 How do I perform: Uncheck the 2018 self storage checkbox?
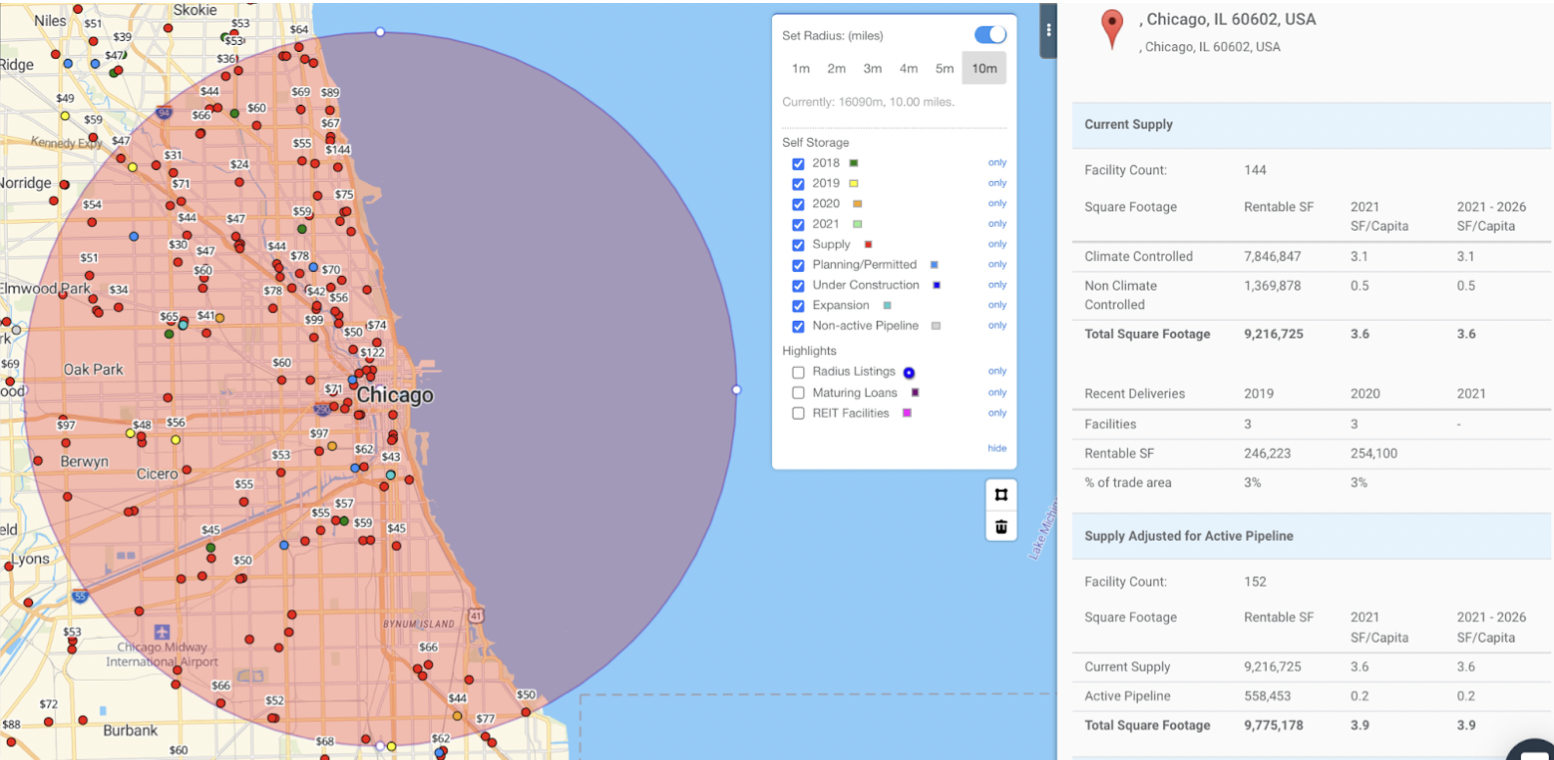798,164
